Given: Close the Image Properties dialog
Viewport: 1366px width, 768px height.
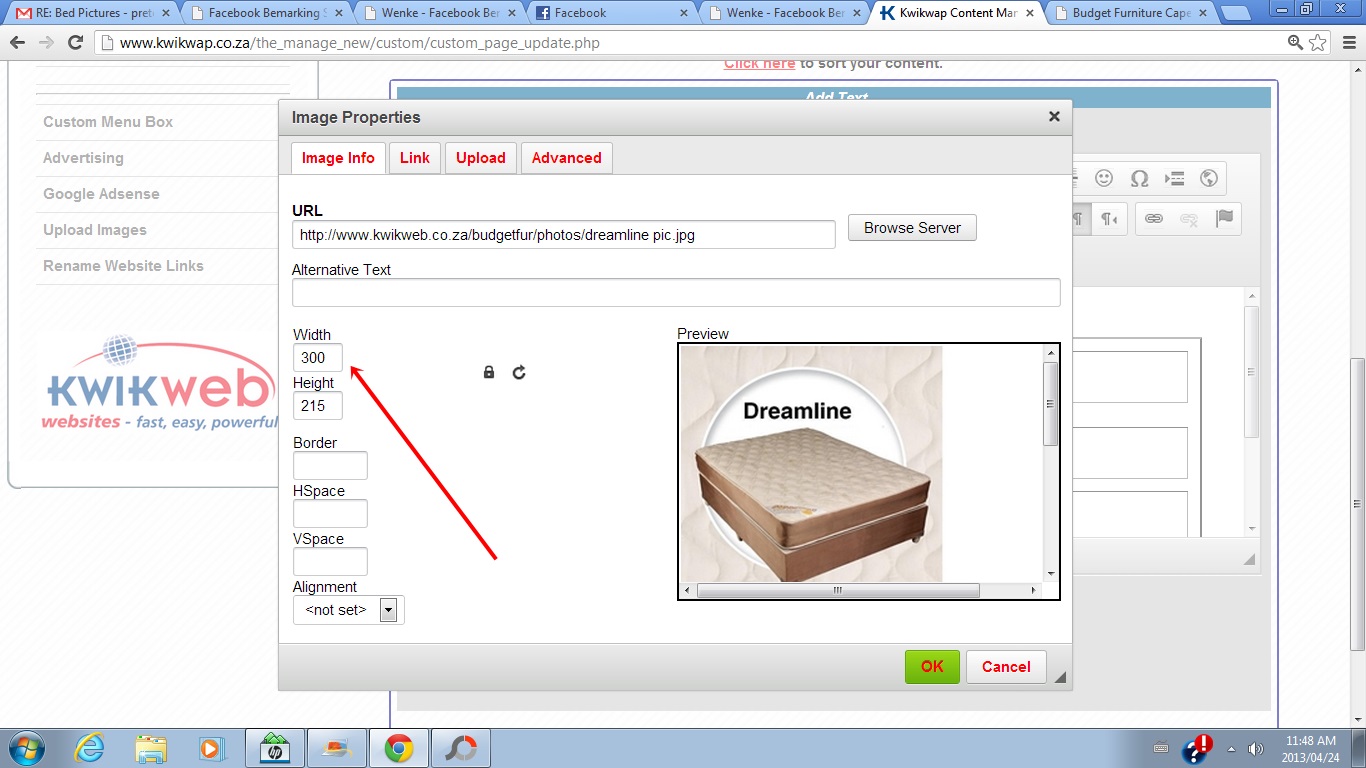Looking at the screenshot, I should point(1054,117).
